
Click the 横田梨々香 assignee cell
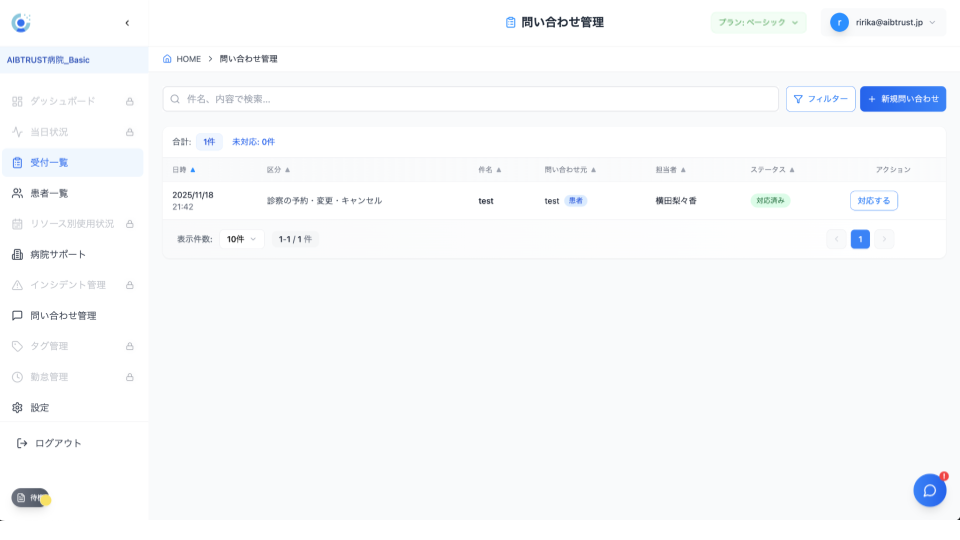[x=676, y=201]
